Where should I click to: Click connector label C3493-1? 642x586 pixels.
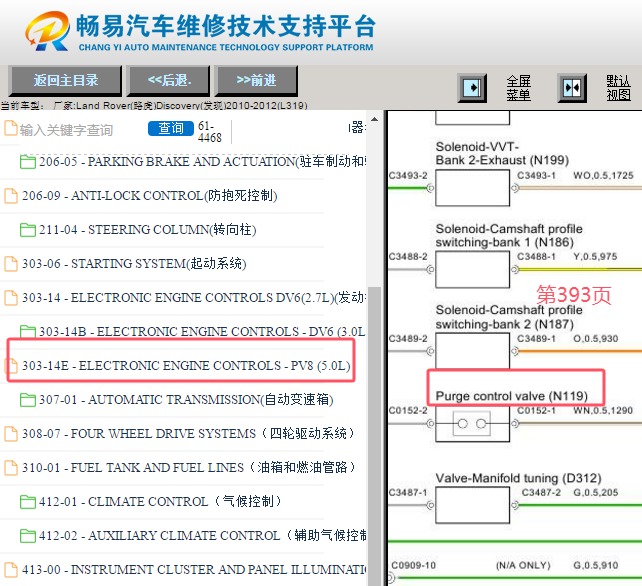click(536, 176)
